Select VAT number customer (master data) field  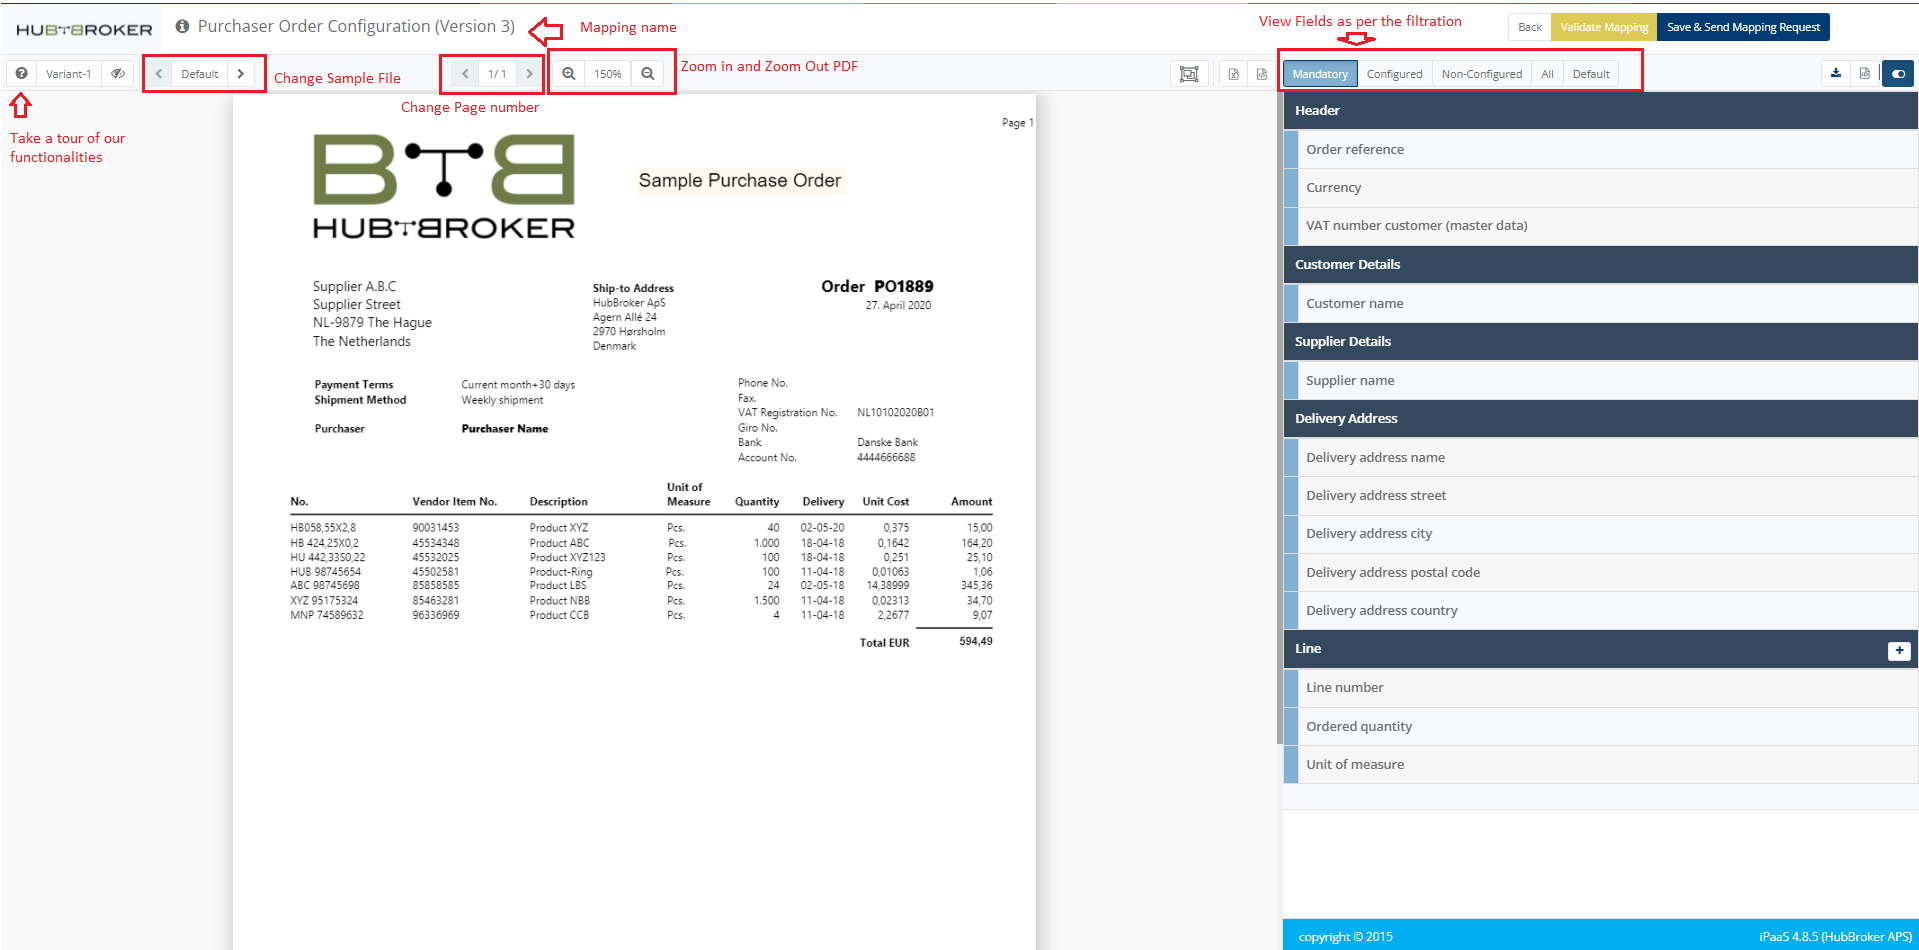[x=1600, y=226]
